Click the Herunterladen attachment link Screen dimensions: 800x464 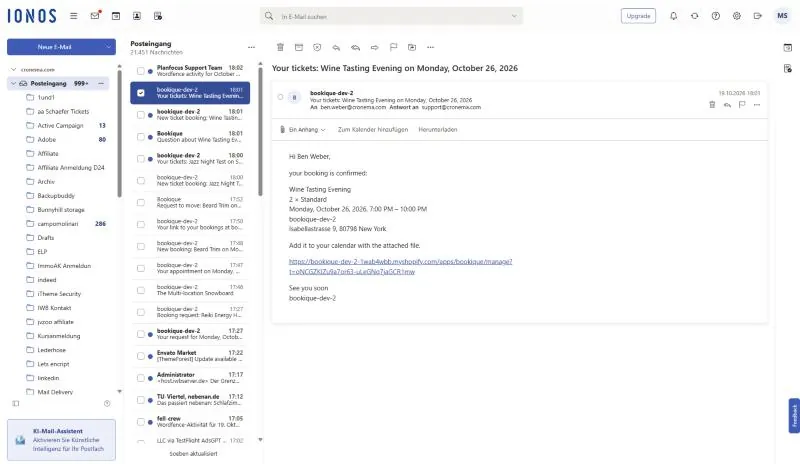coord(438,130)
